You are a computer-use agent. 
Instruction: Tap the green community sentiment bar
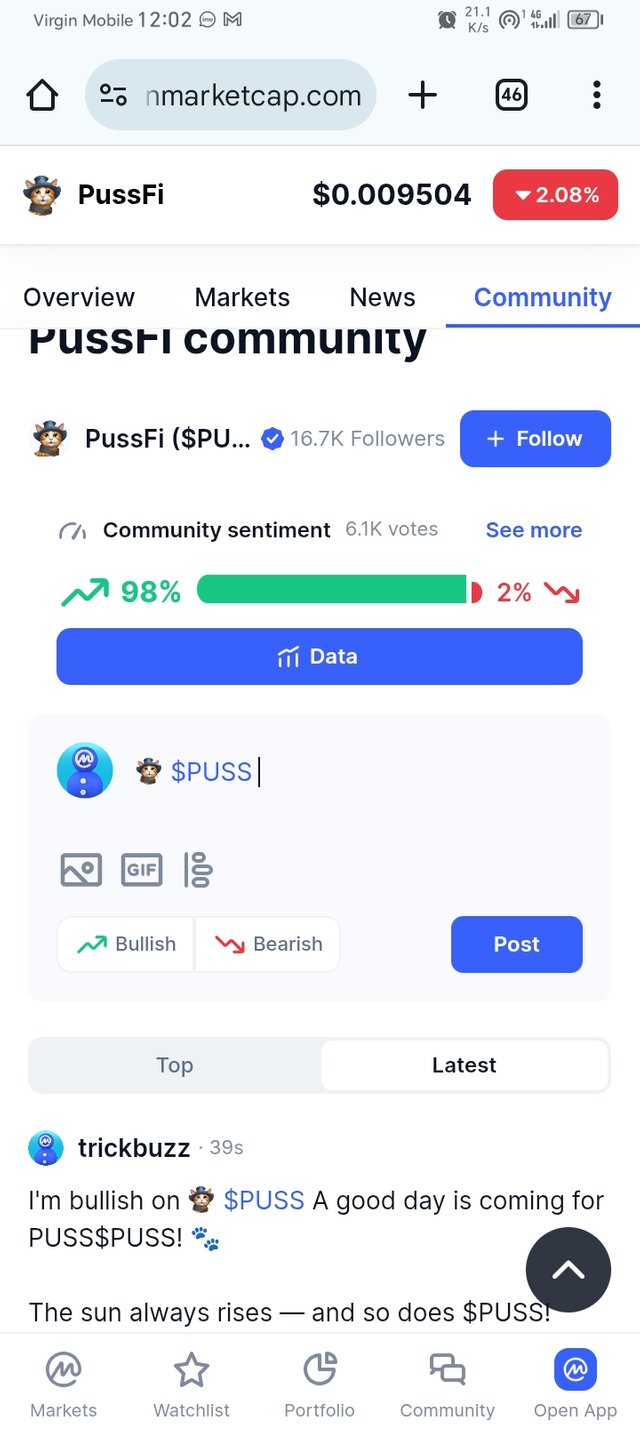[332, 590]
